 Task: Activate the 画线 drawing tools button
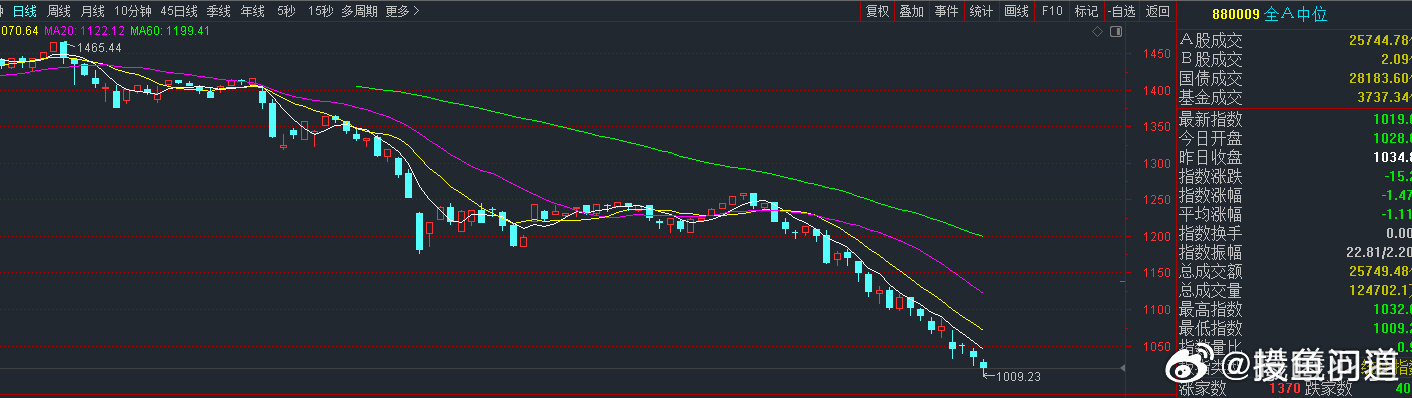click(x=1016, y=11)
